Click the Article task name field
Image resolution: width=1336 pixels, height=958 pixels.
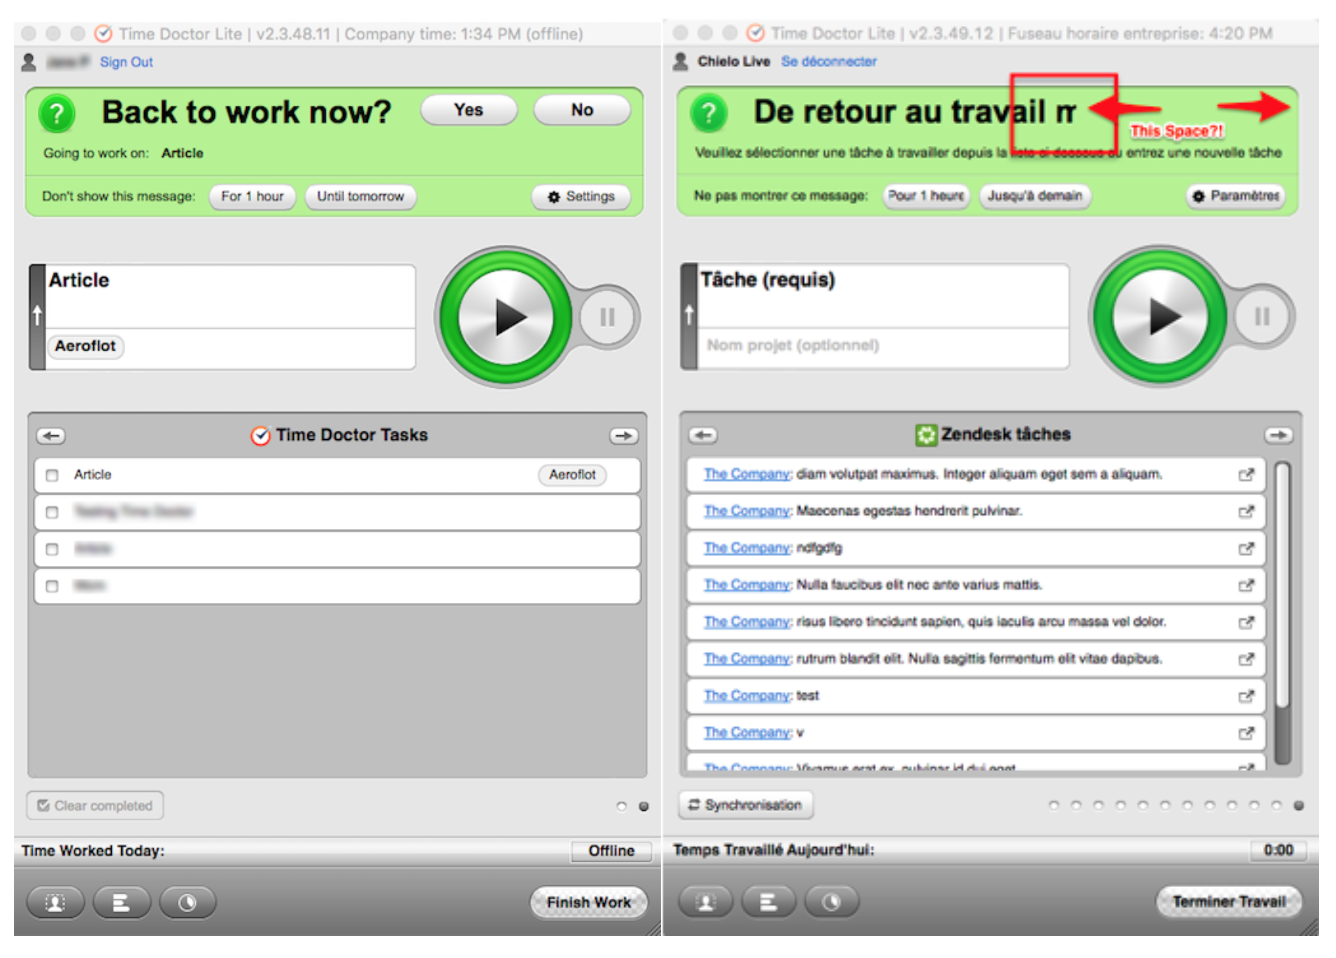coord(230,296)
